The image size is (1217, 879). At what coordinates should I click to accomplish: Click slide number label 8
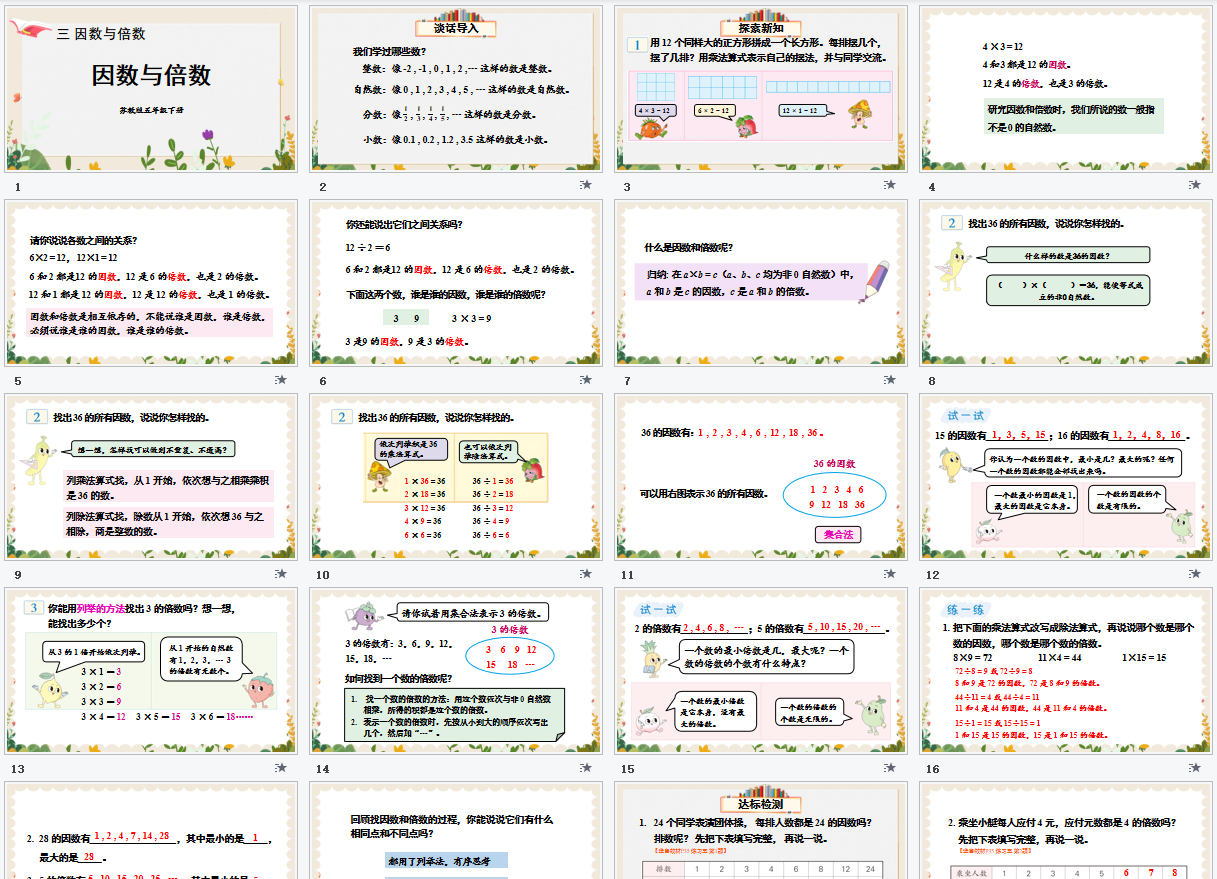[932, 381]
